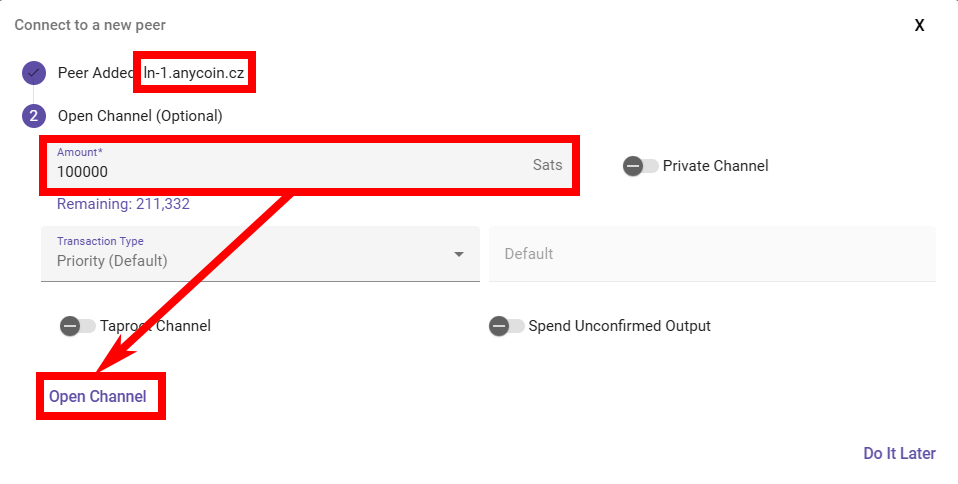Viewport: 958px width, 484px height.
Task: Click the Do It Later link
Action: click(899, 453)
